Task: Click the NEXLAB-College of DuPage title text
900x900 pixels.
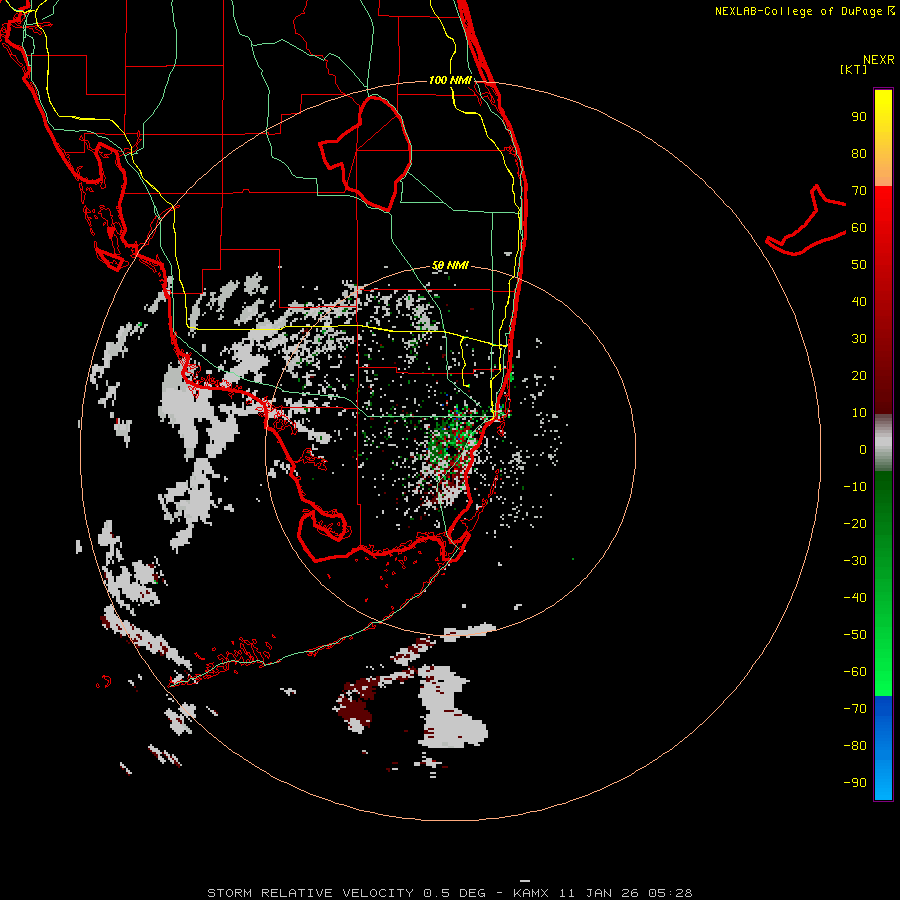Action: pos(798,11)
